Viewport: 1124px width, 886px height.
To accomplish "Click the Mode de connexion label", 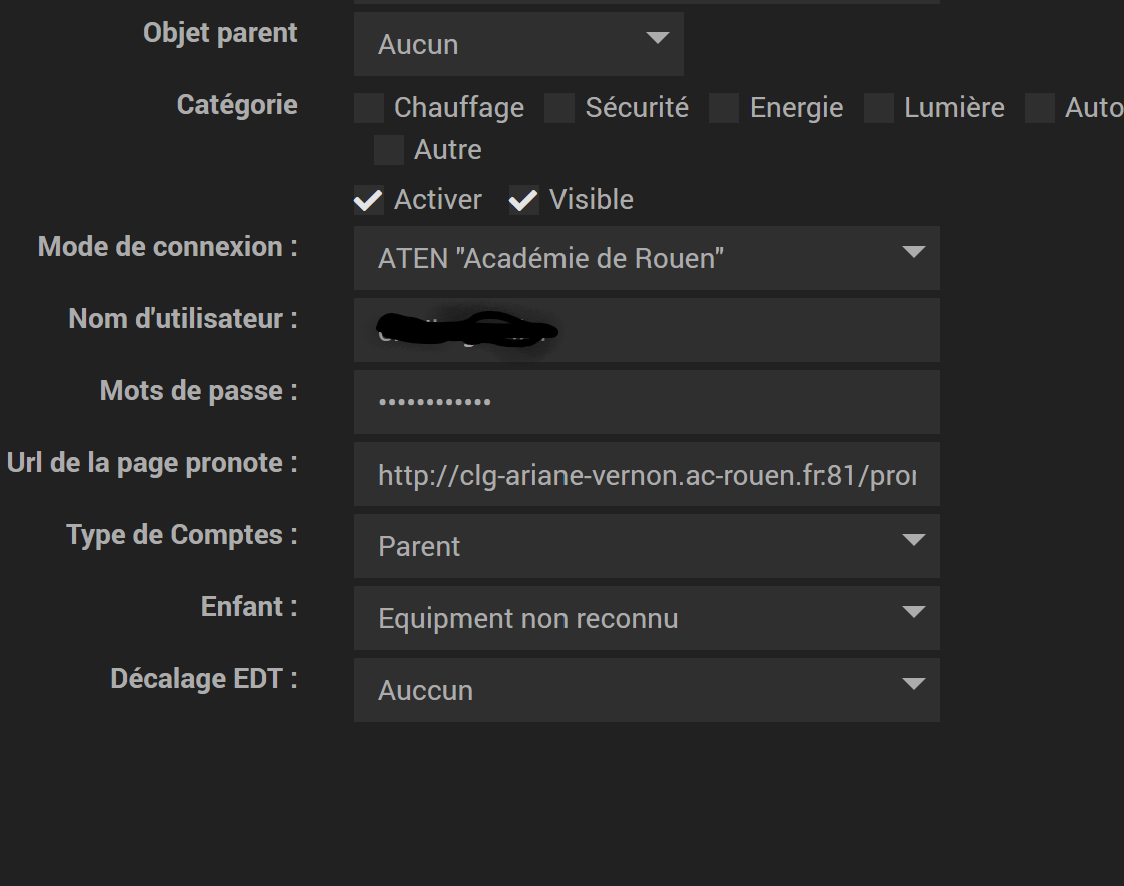I will [x=168, y=247].
